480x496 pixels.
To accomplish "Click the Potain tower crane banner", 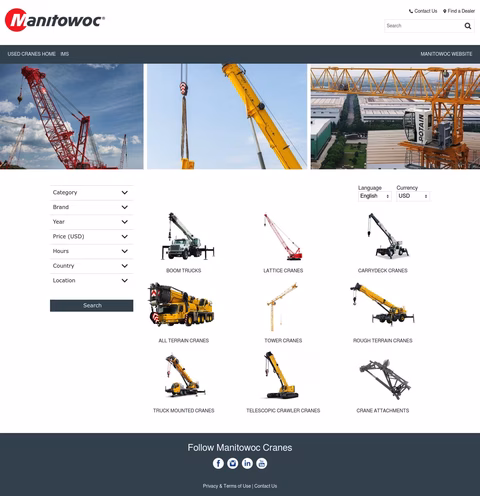I will (x=395, y=116).
